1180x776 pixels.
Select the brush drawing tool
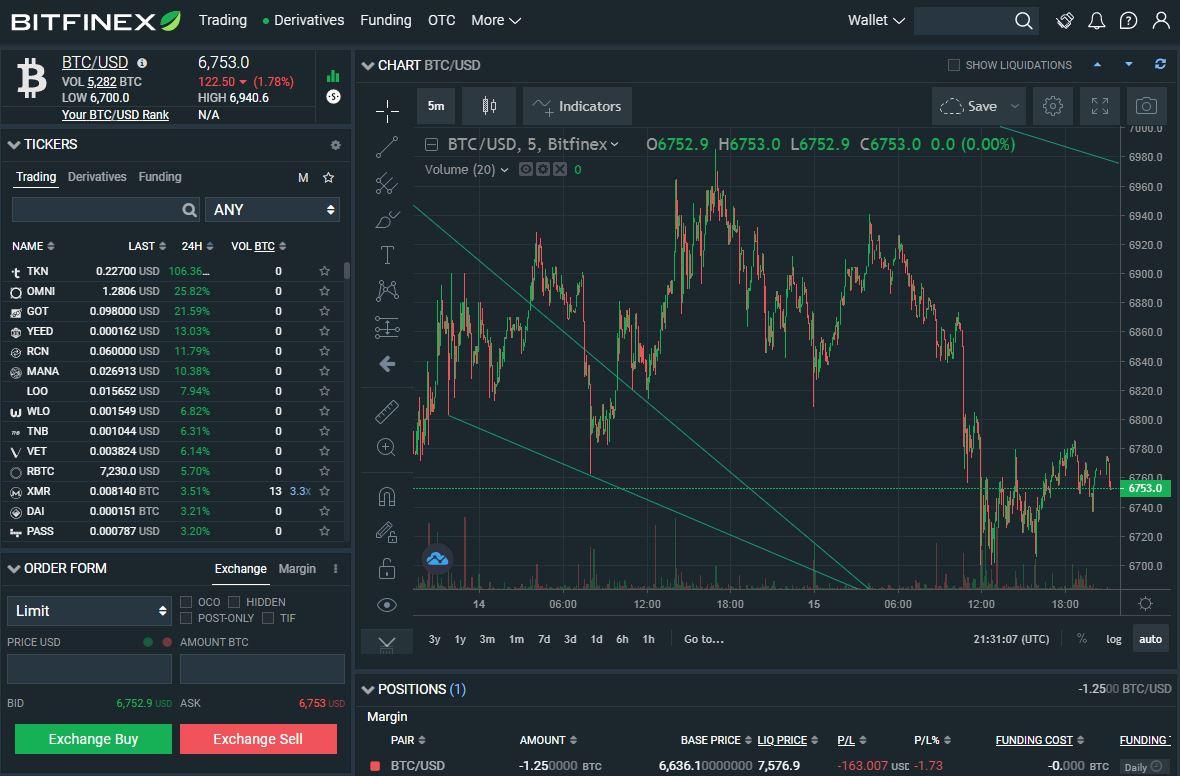coord(387,219)
